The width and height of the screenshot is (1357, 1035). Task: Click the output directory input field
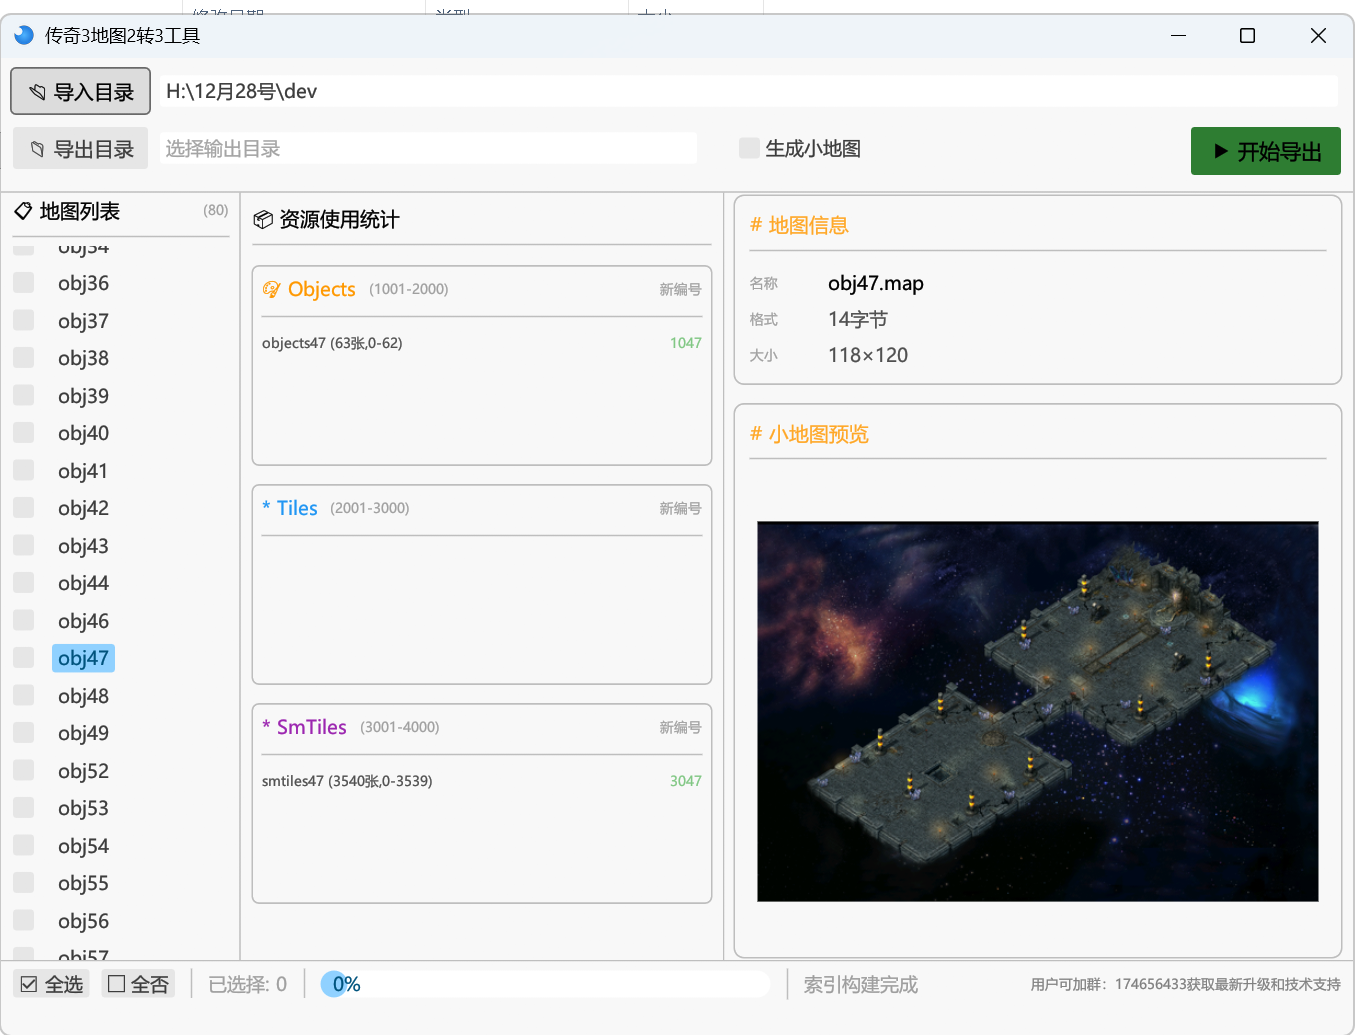(428, 149)
